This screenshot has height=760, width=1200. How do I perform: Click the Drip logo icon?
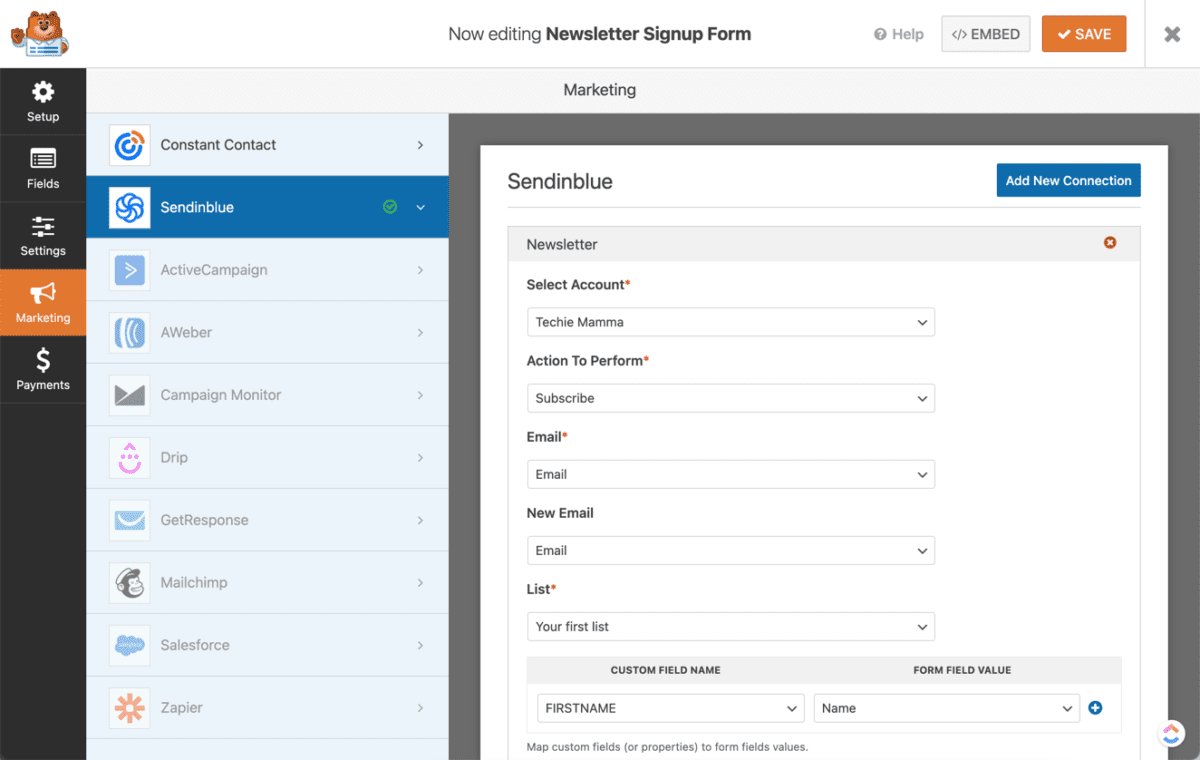(x=129, y=457)
